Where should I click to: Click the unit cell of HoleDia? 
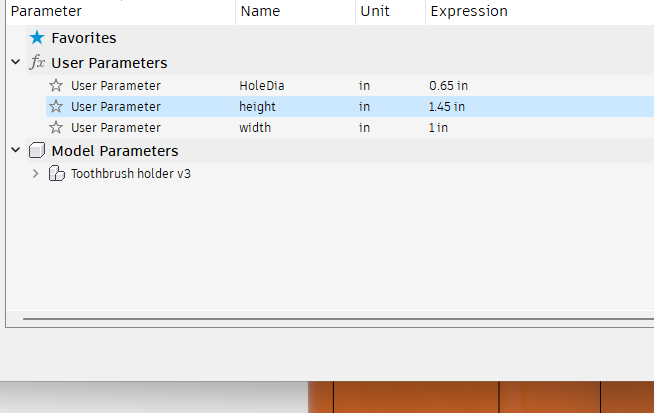pos(365,86)
